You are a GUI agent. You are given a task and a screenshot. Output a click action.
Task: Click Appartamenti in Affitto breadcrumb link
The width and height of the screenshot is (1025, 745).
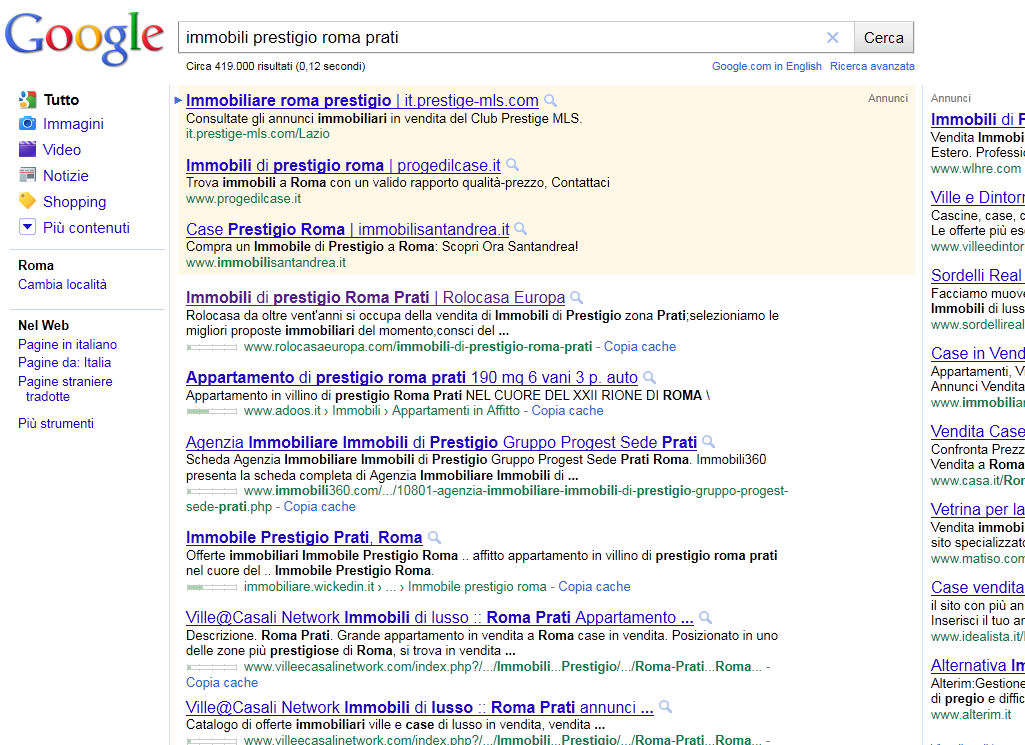tap(456, 410)
